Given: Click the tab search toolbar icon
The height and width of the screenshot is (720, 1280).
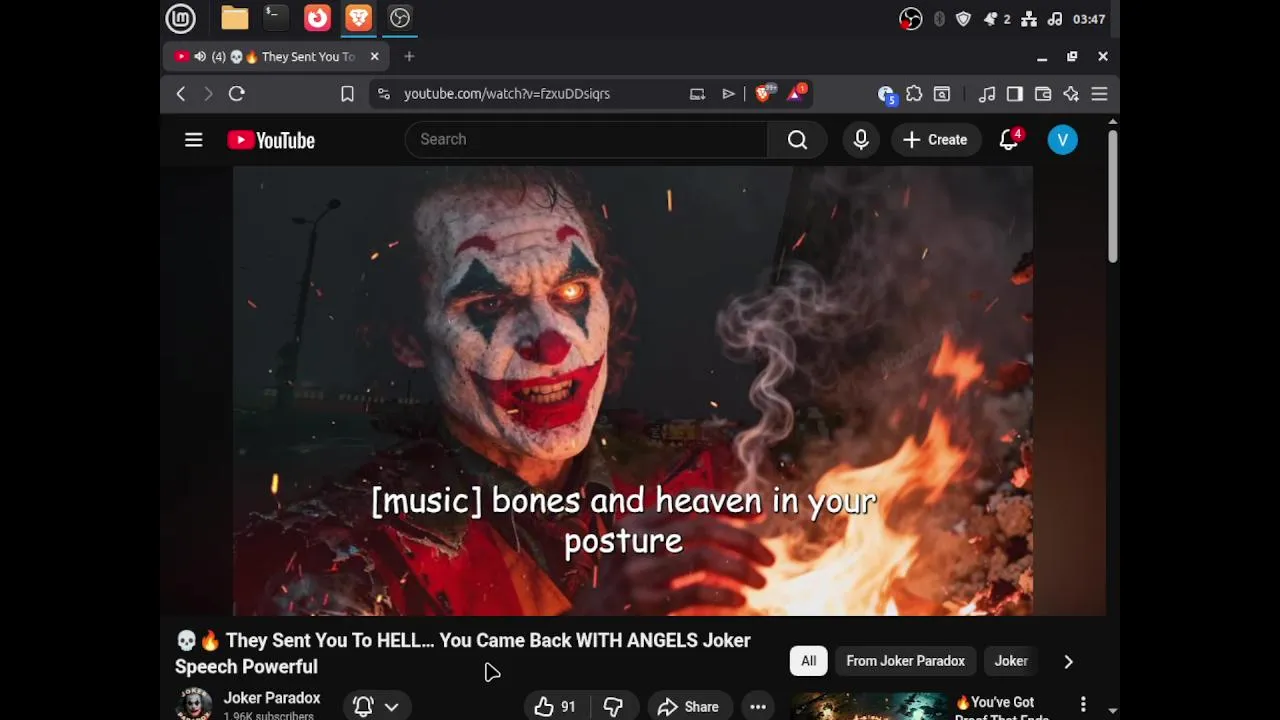Looking at the screenshot, I should (x=942, y=94).
